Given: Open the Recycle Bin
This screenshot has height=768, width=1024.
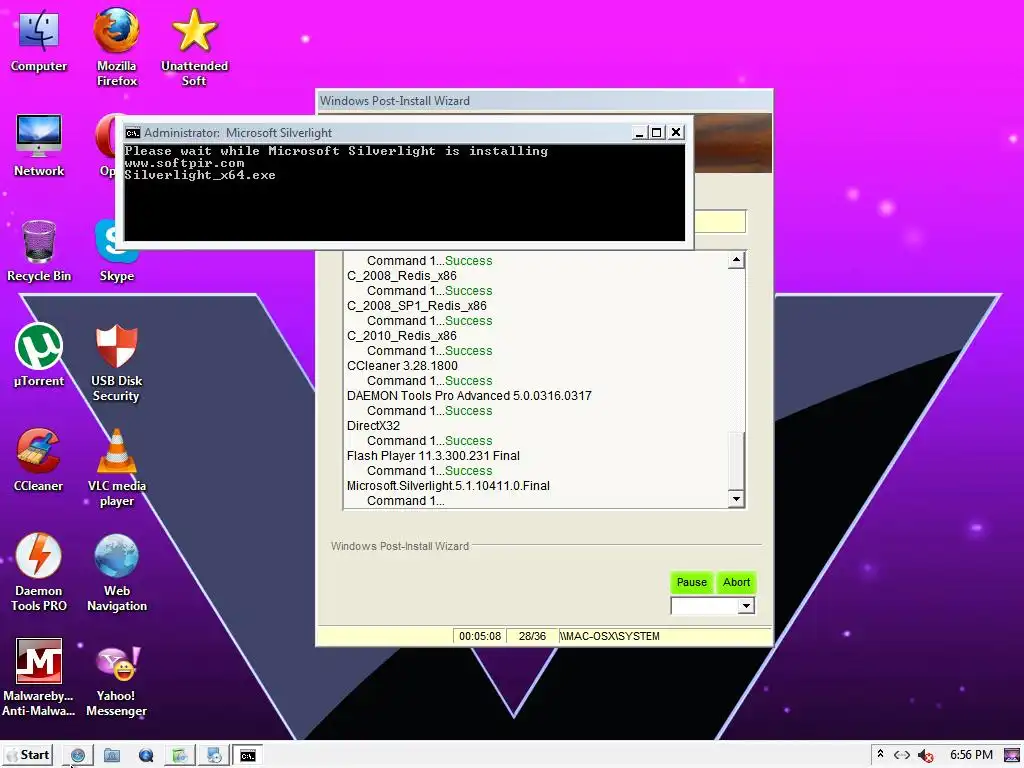Looking at the screenshot, I should (x=39, y=251).
